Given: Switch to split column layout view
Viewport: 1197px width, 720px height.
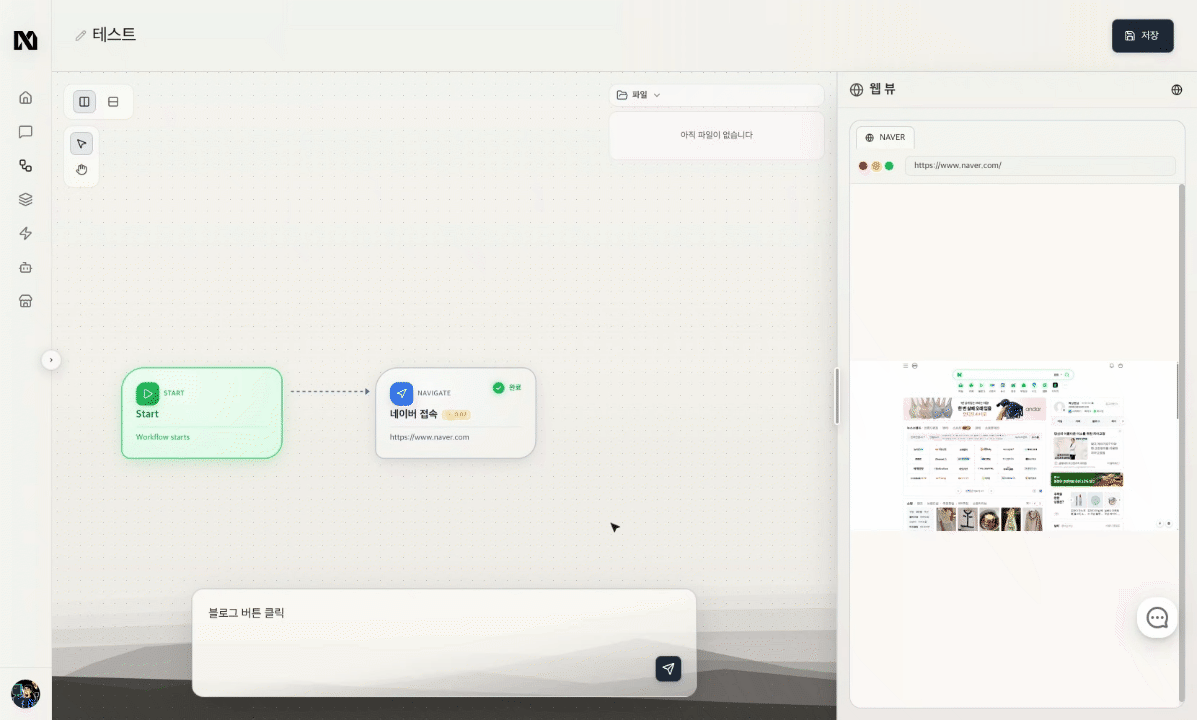Looking at the screenshot, I should [84, 102].
